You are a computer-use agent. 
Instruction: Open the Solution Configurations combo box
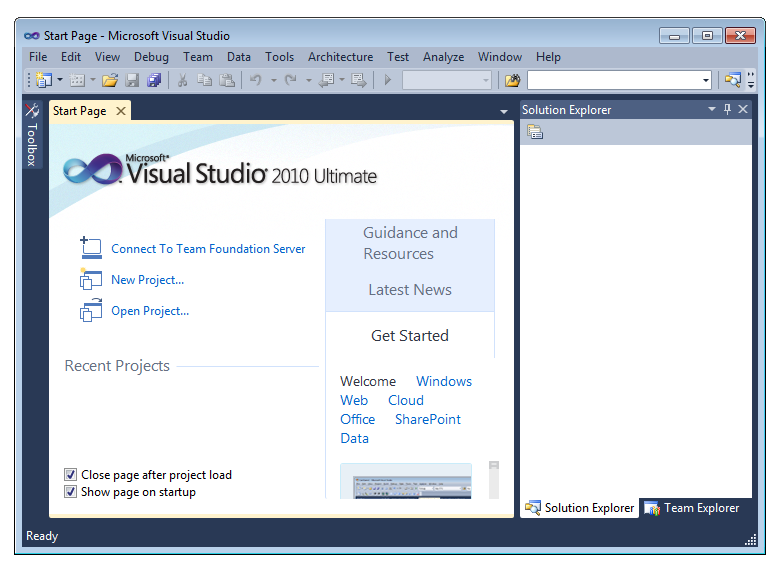tap(447, 80)
